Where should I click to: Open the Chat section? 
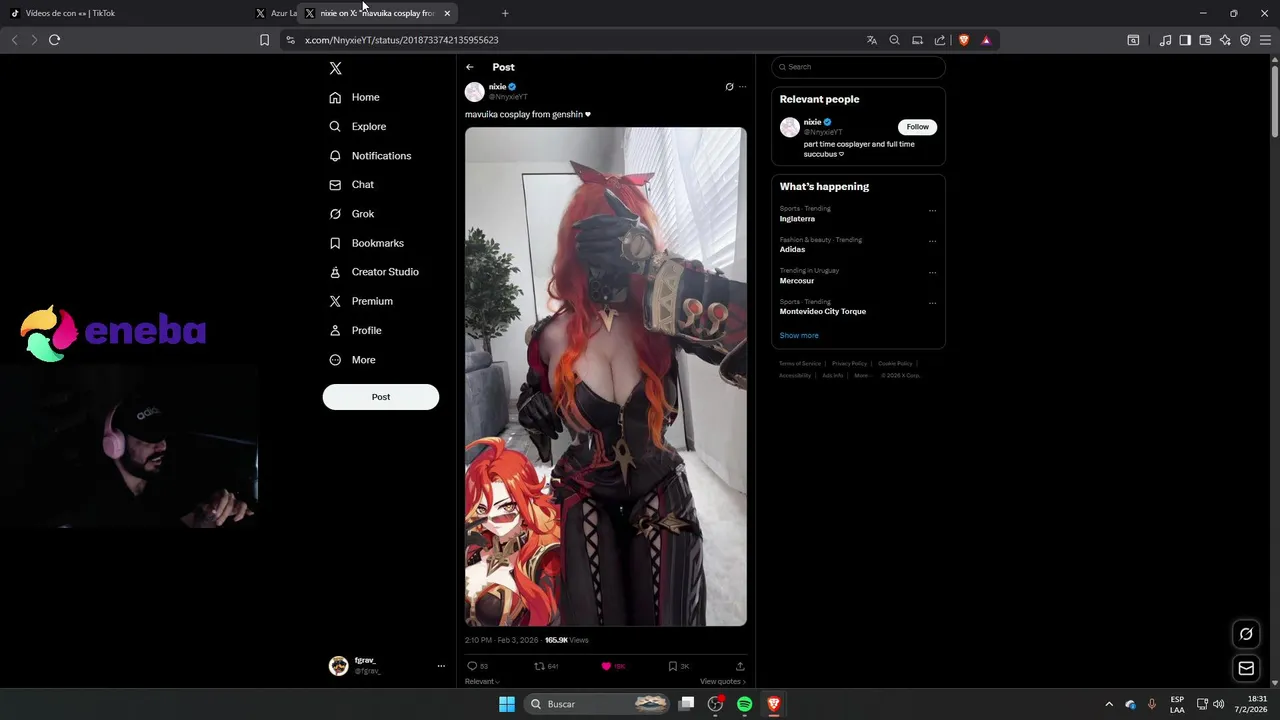tap(351, 185)
